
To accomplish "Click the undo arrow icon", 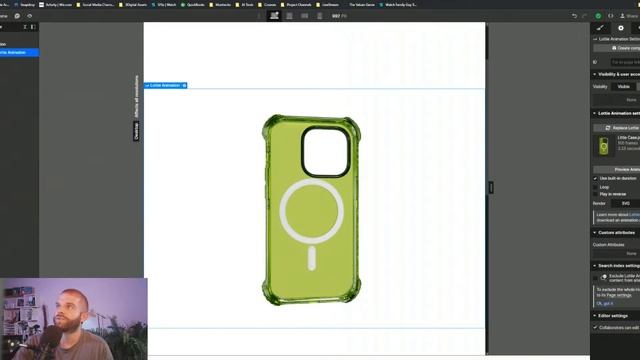I will pyautogui.click(x=575, y=16).
